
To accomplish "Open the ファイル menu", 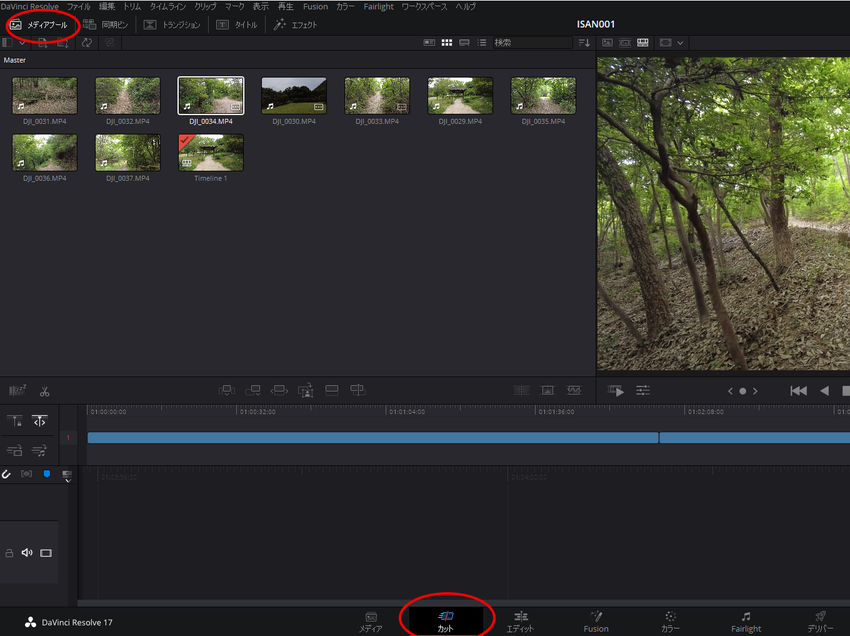I will coord(79,7).
